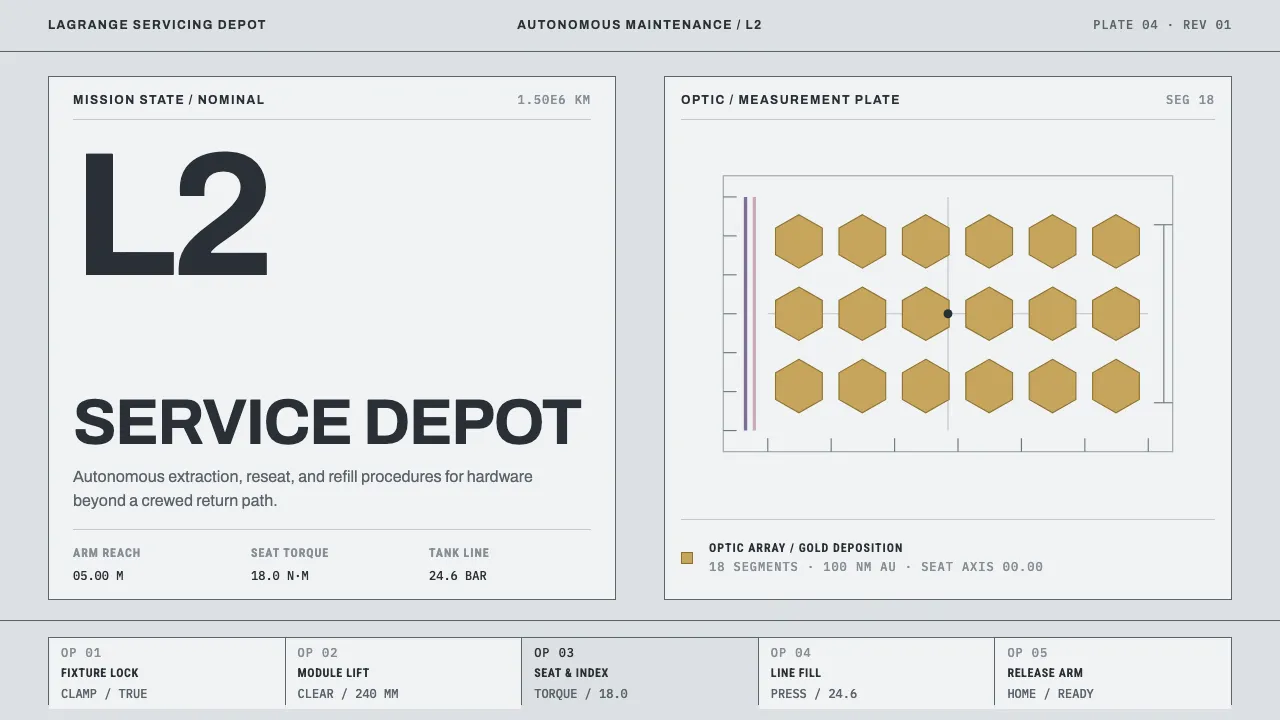Select the bottom-right hexagon segment
This screenshot has height=720, width=1280.
pyautogui.click(x=1116, y=386)
